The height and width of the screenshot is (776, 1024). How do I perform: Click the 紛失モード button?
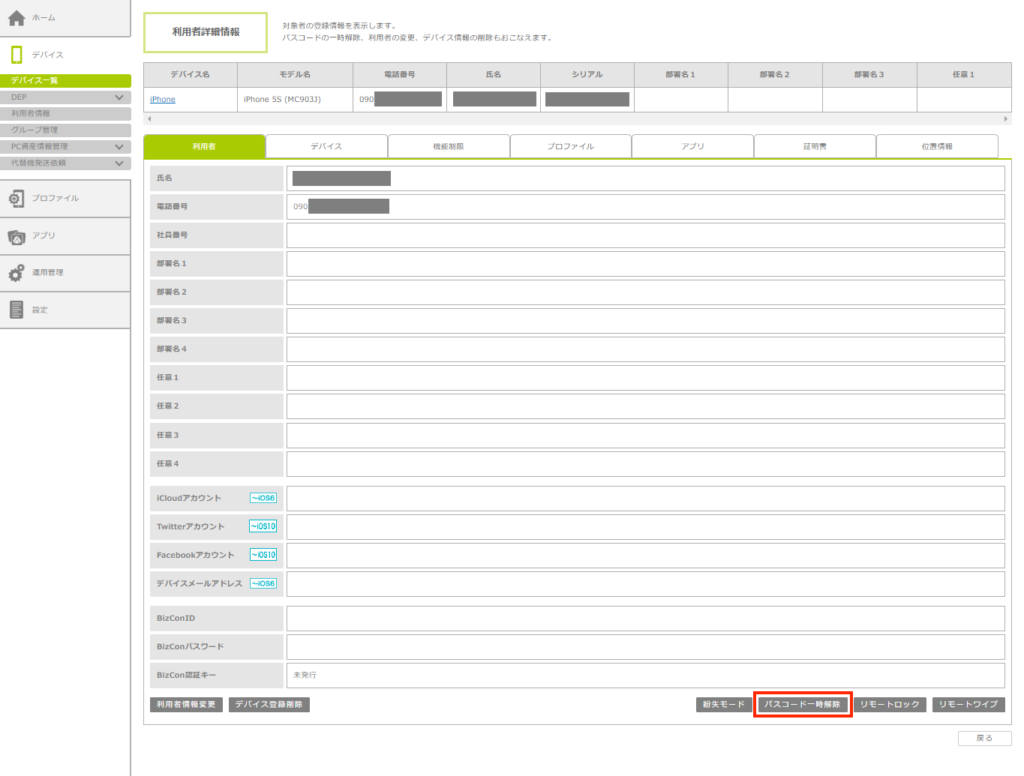721,705
